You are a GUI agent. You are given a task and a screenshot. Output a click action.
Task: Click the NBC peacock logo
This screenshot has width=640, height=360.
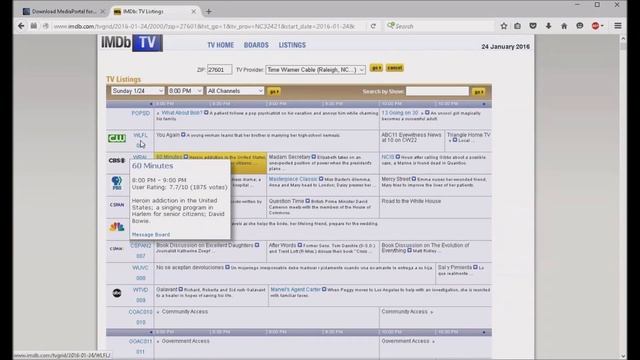117,227
